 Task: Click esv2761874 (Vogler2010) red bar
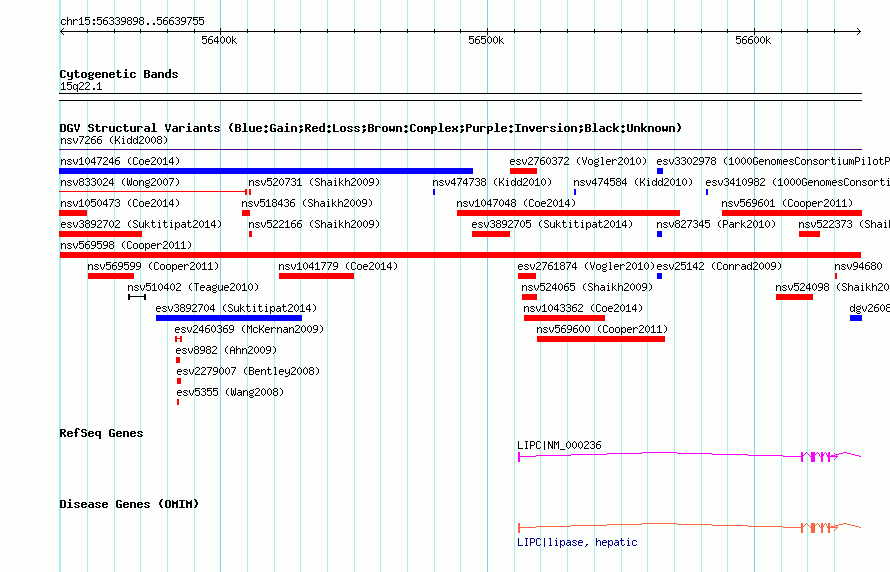point(527,276)
